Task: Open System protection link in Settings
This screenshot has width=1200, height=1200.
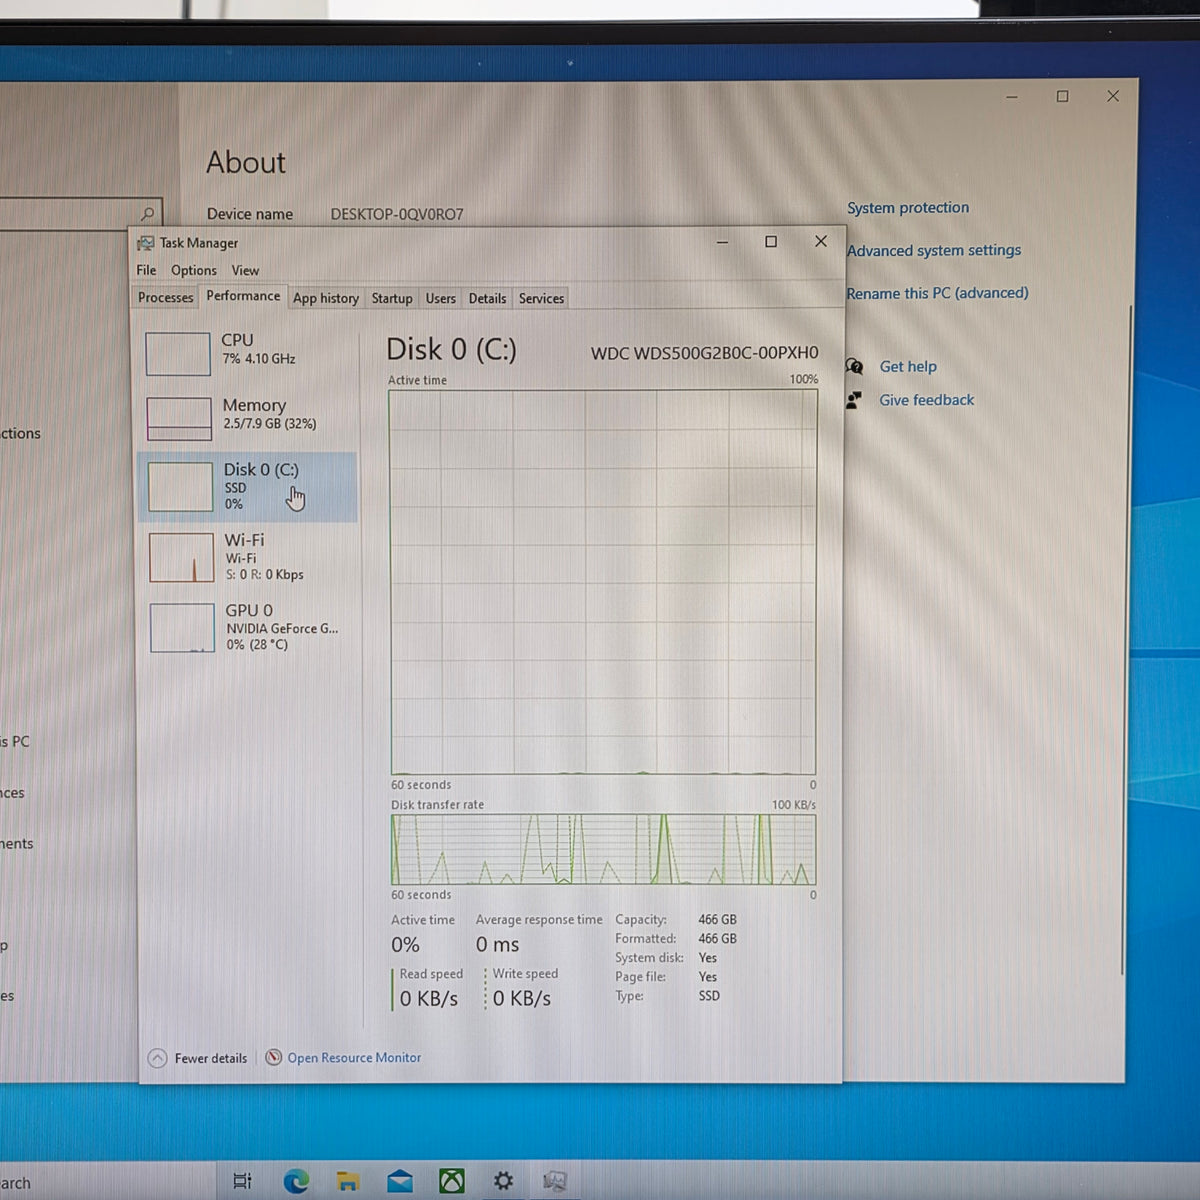Action: (x=908, y=207)
